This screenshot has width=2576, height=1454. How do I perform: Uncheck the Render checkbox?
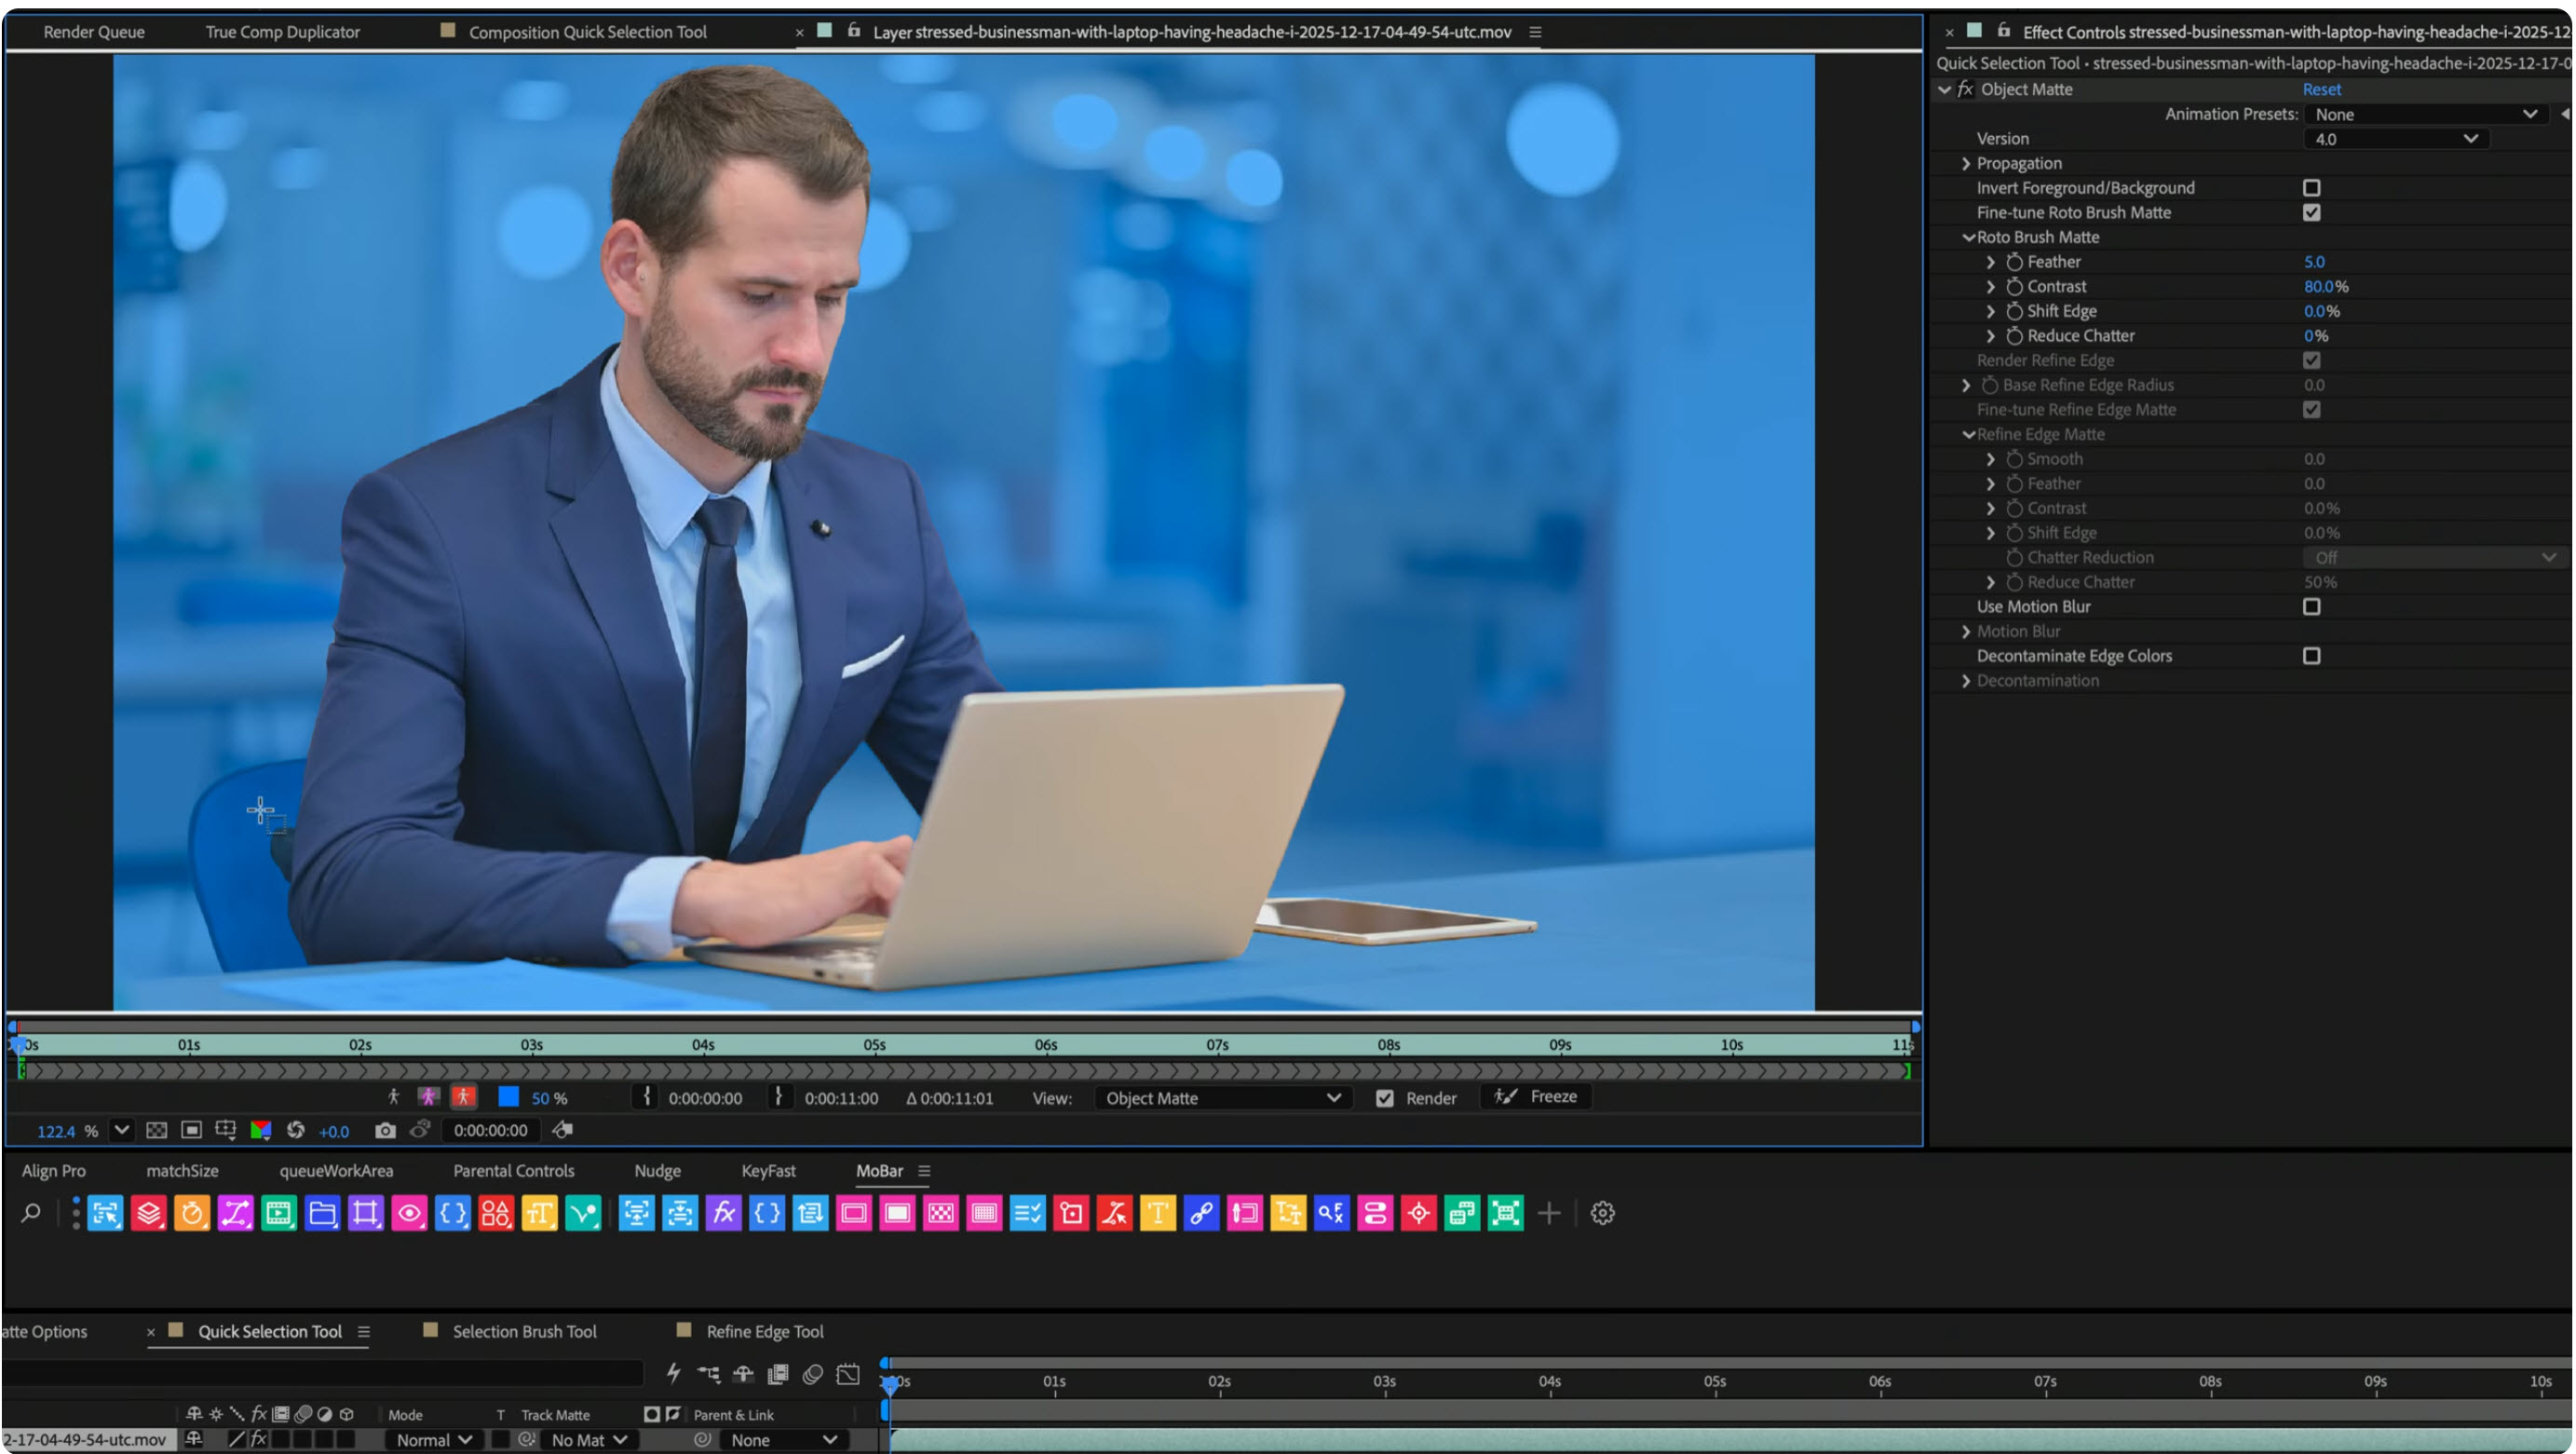coord(1384,1098)
